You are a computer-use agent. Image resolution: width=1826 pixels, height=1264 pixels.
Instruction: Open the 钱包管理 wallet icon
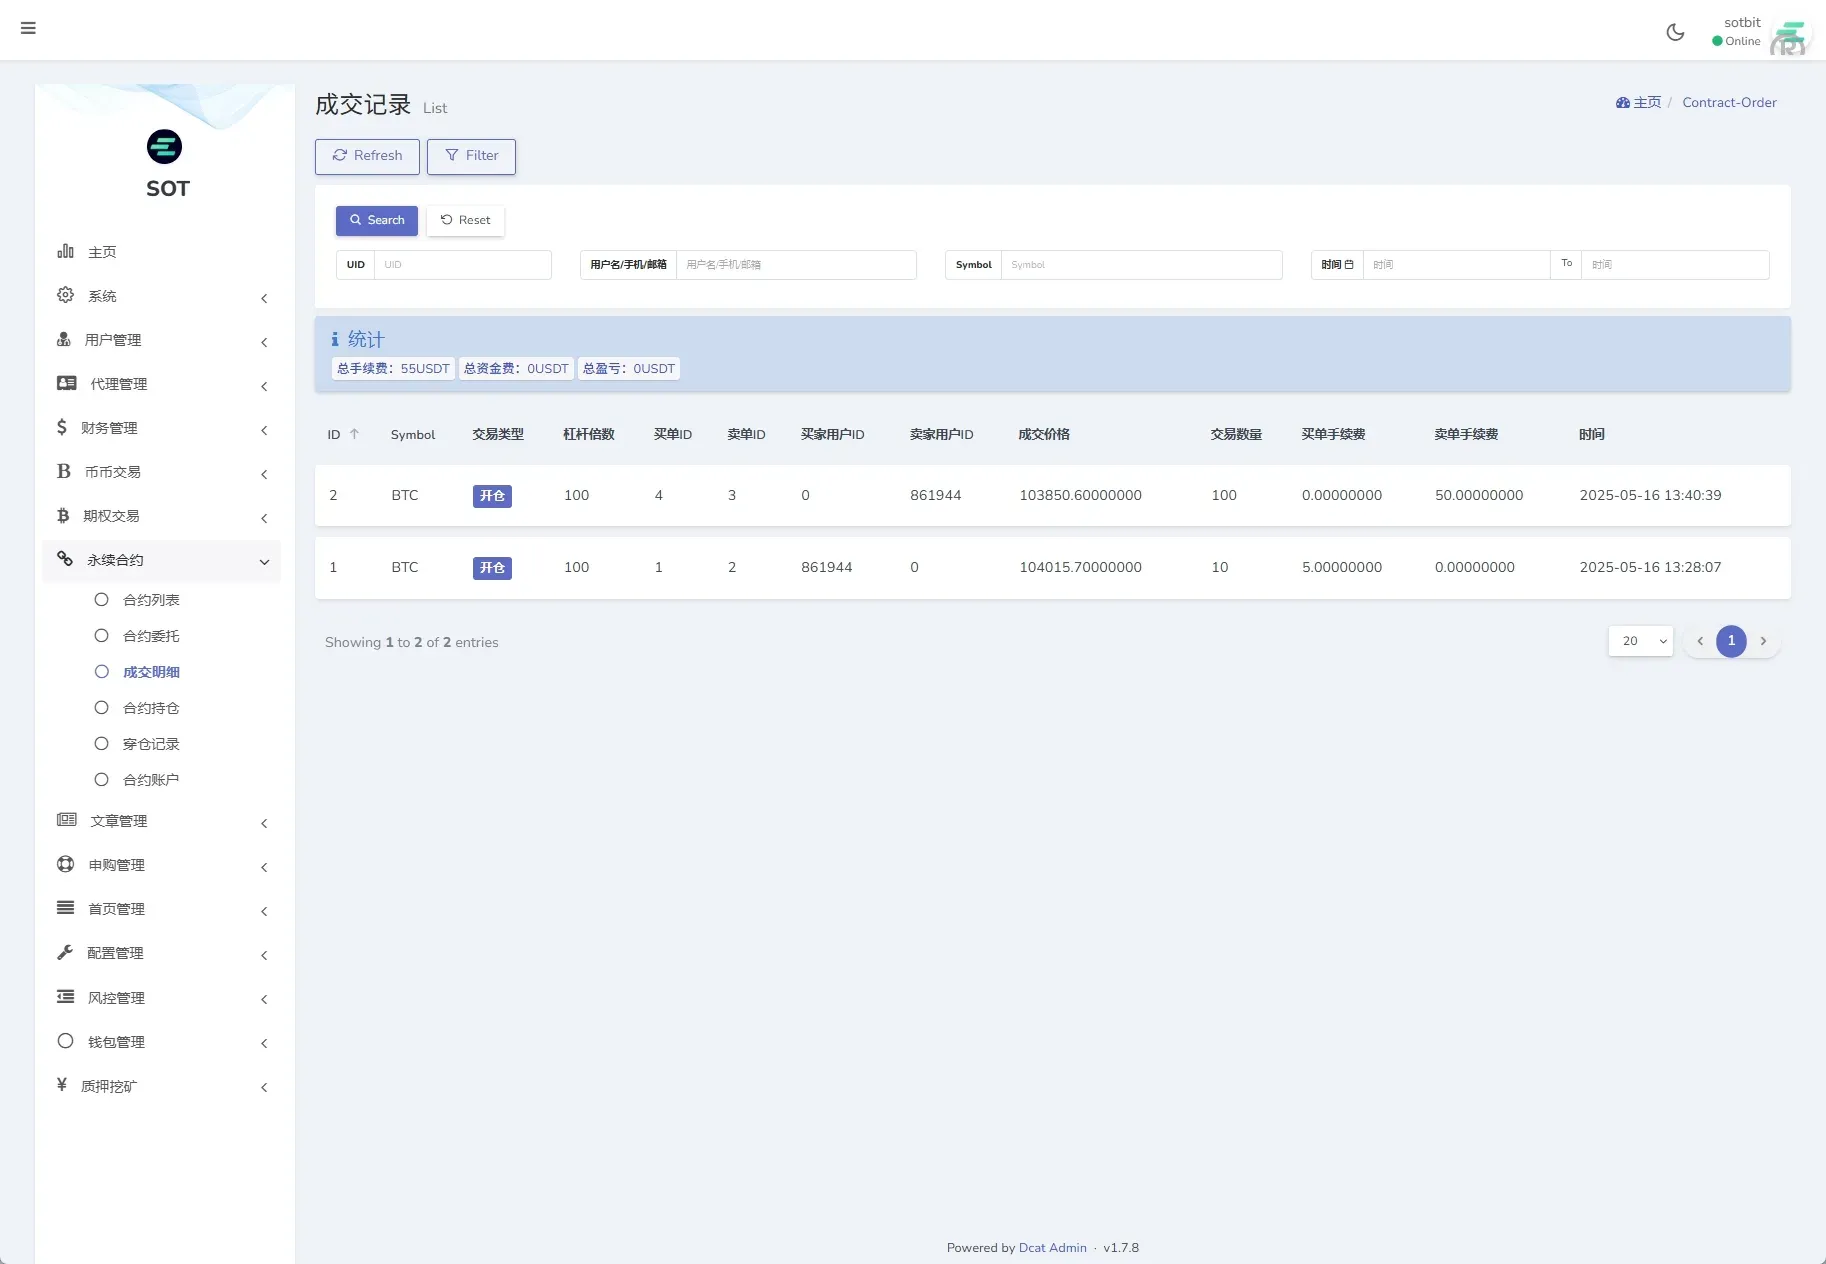coord(65,1041)
